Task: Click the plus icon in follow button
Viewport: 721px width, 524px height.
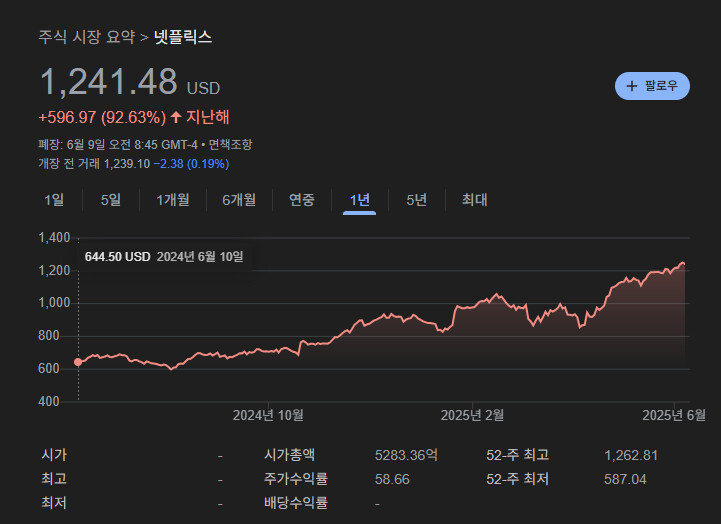Action: (632, 86)
